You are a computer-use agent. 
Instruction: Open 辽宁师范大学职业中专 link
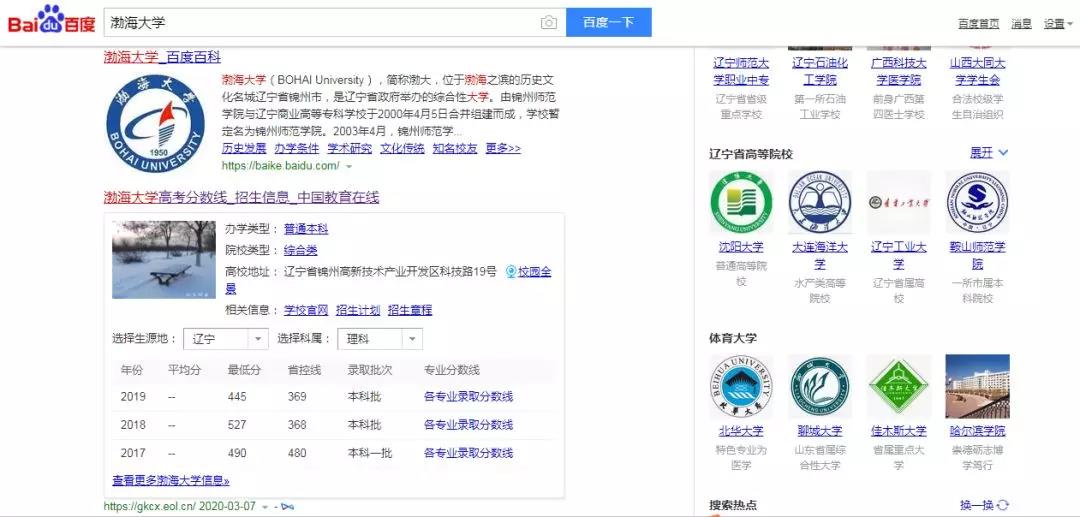point(741,72)
